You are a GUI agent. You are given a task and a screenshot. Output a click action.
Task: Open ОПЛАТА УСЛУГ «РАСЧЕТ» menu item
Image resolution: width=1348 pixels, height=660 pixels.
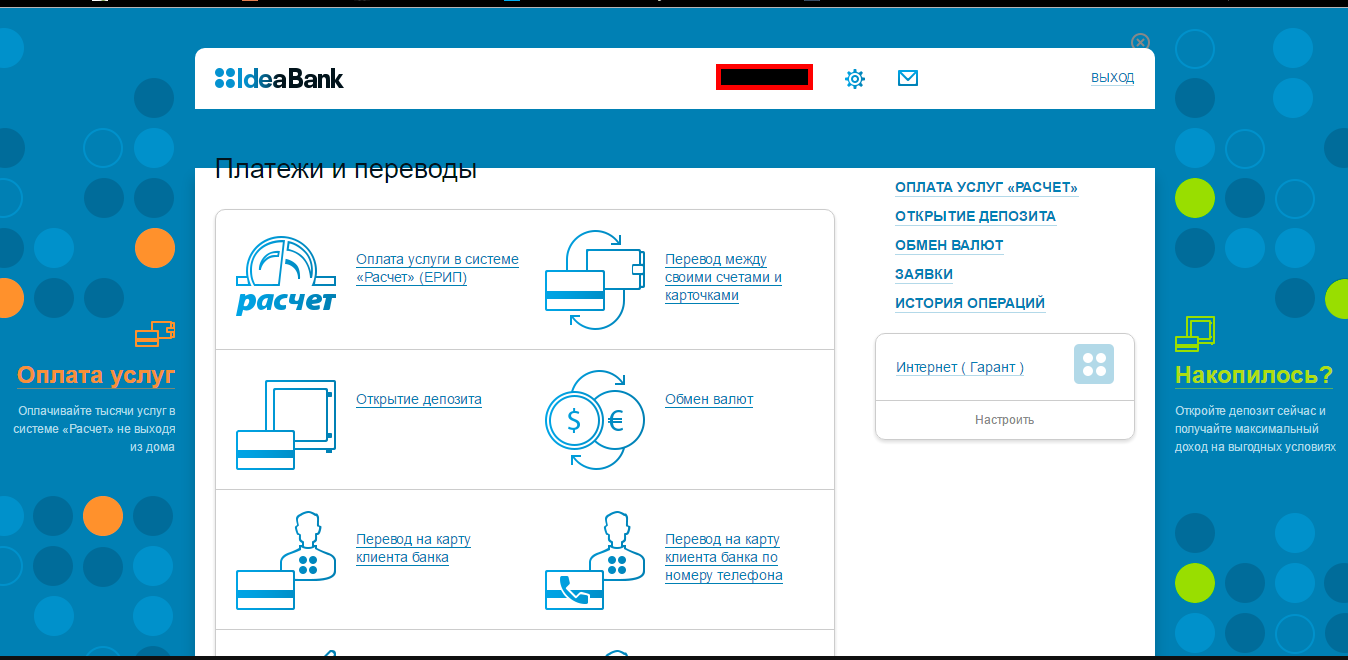pos(986,188)
